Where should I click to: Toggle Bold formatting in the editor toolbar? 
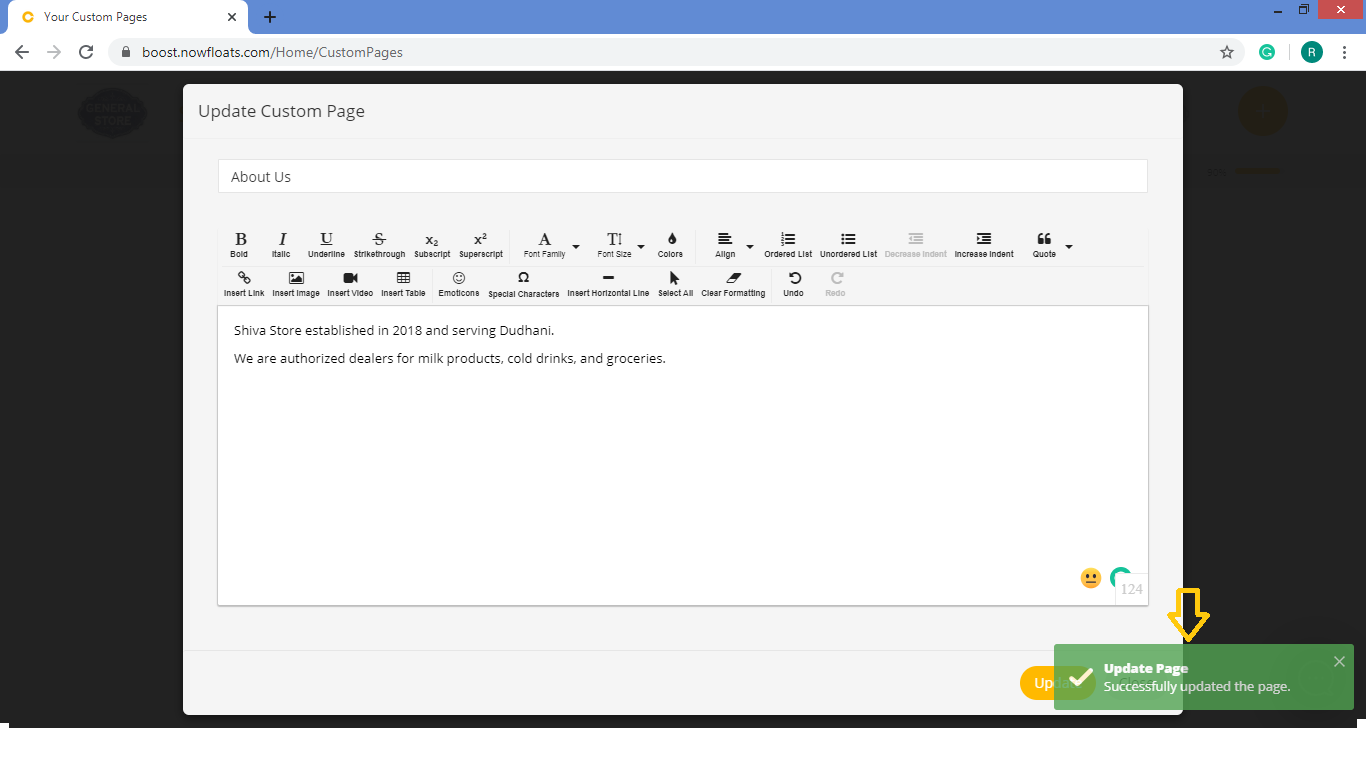click(x=240, y=243)
